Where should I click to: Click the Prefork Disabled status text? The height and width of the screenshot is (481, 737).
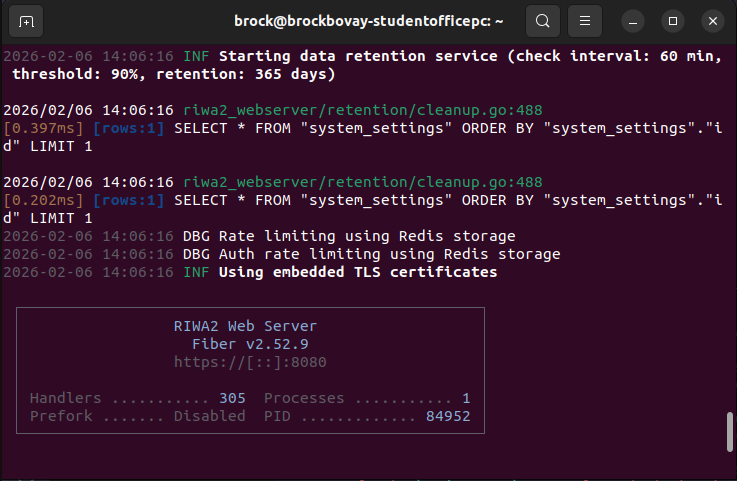137,416
